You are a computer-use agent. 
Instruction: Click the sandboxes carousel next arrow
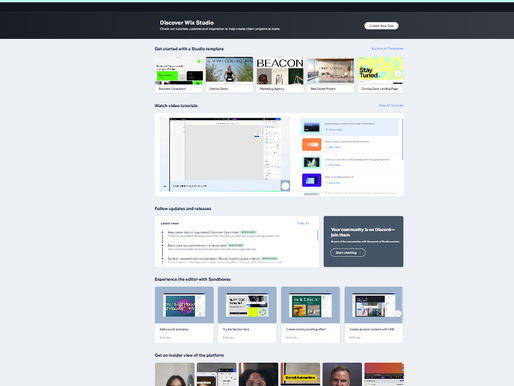tap(398, 314)
